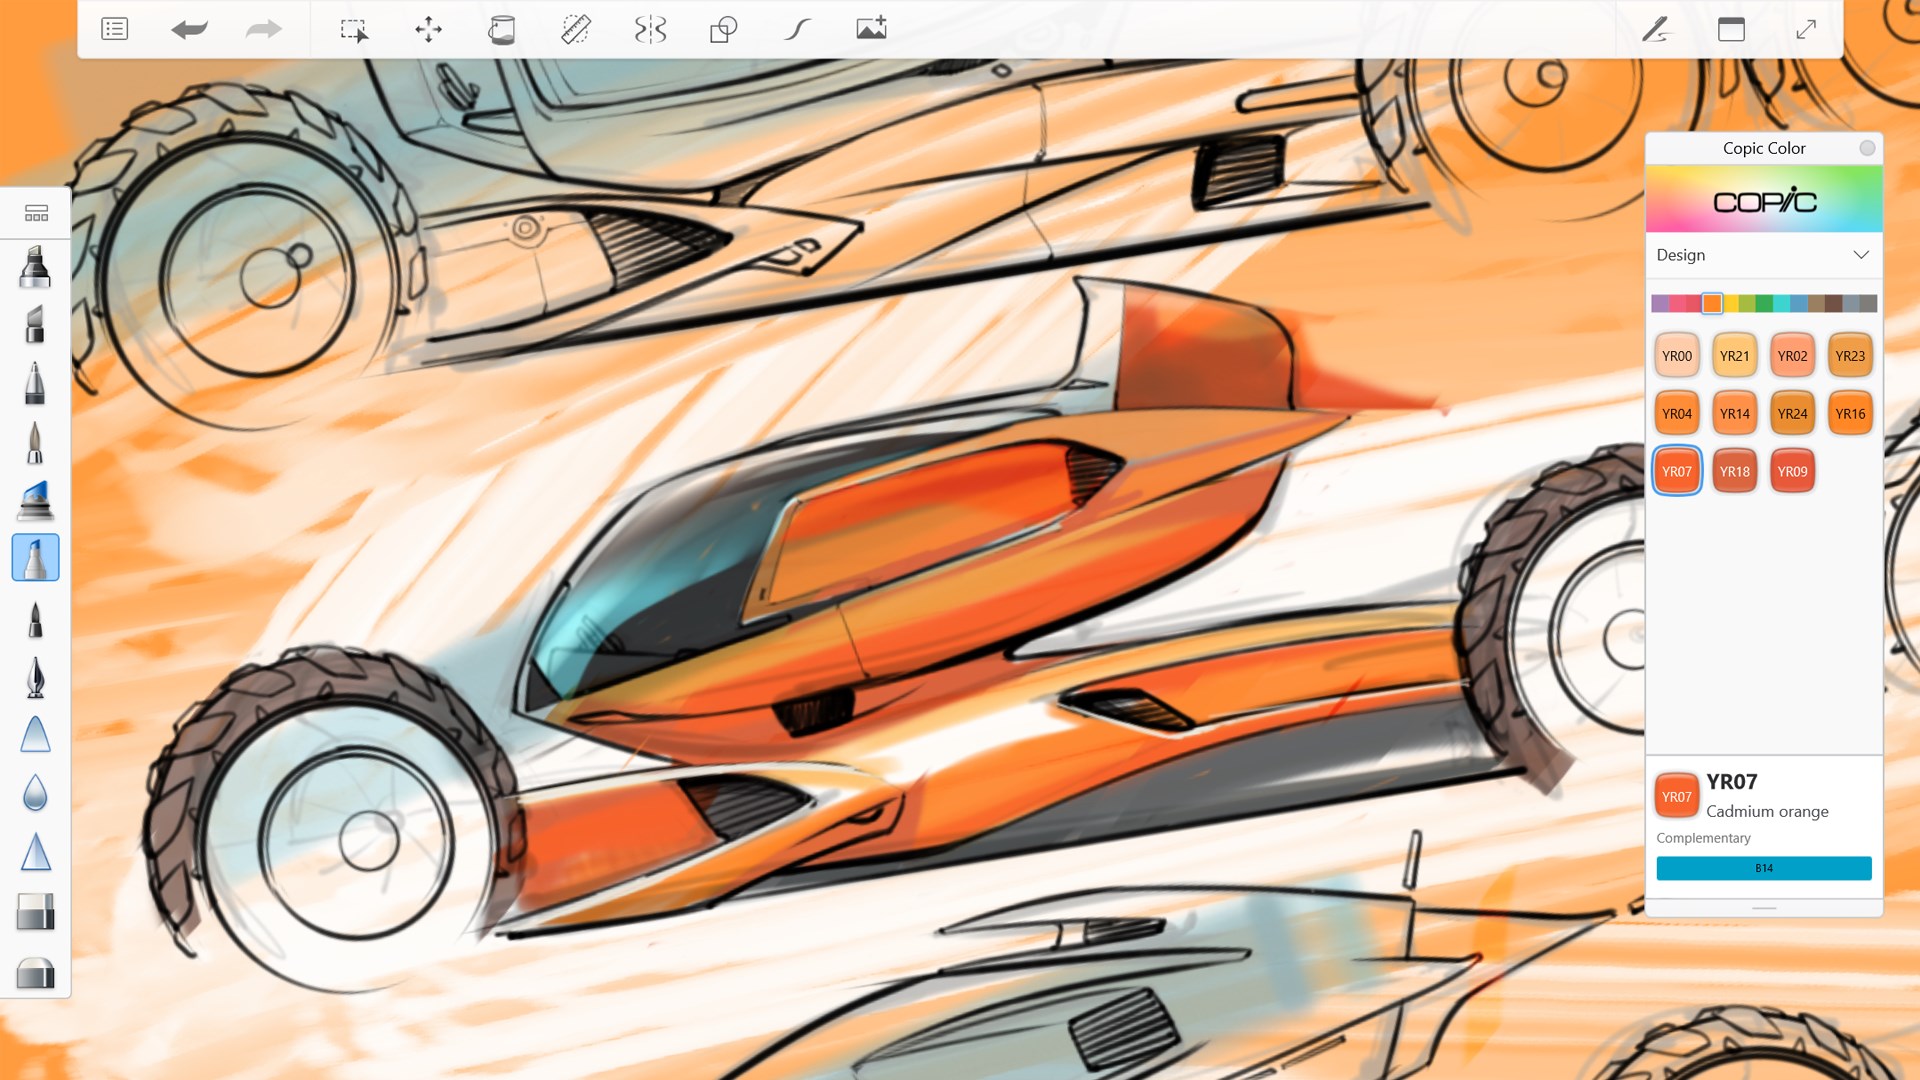
Task: Import an image onto the canvas
Action: pos(871,28)
